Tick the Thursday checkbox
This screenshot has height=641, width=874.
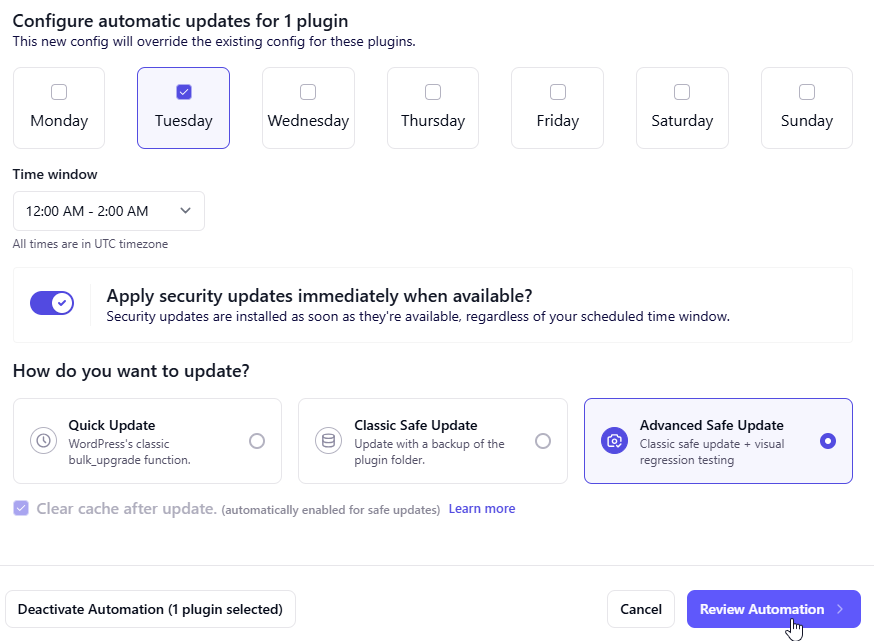(x=433, y=92)
